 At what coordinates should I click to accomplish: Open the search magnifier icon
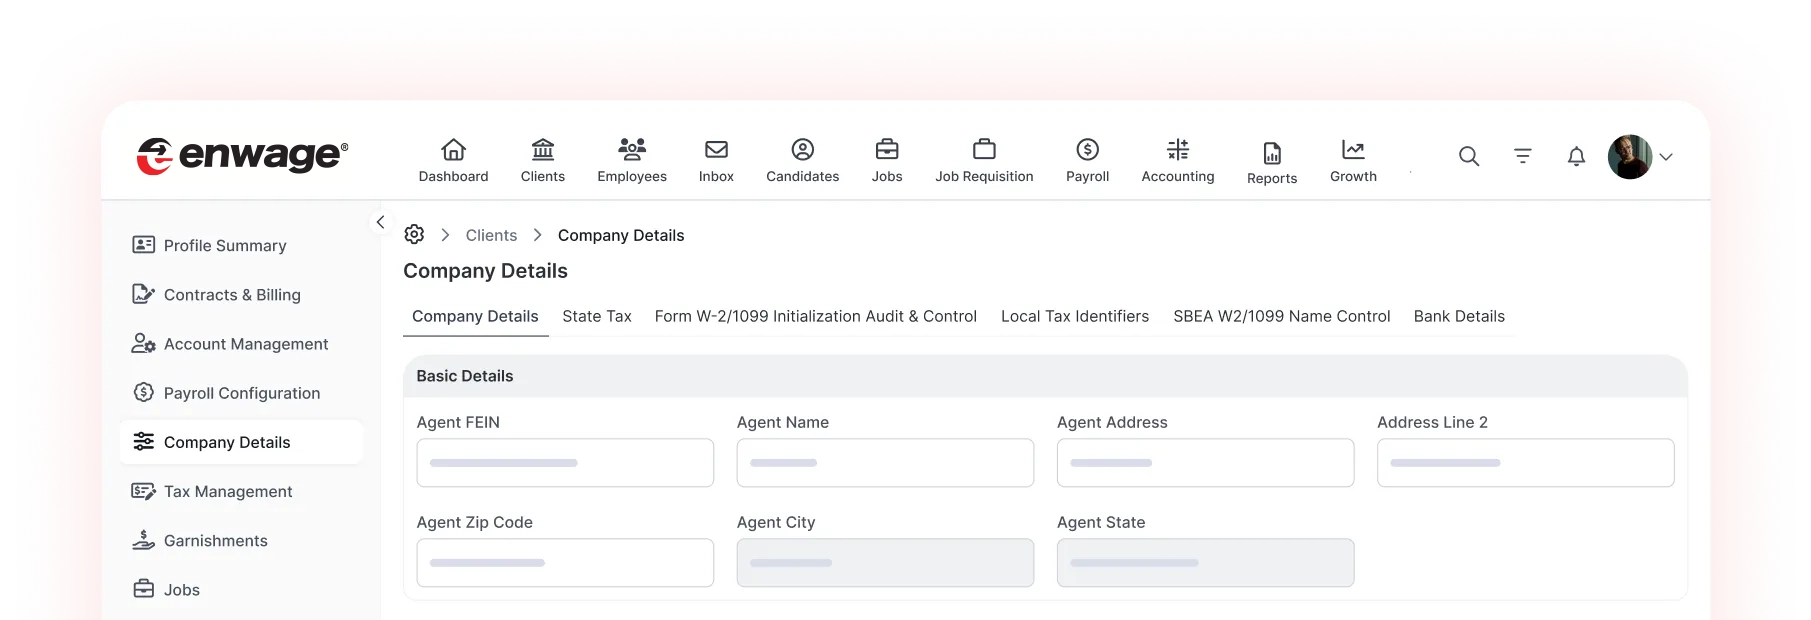(1468, 156)
